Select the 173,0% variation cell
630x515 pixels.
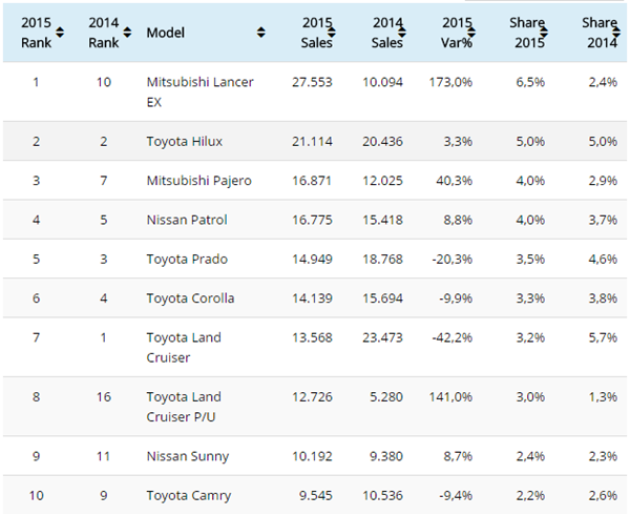coord(450,82)
